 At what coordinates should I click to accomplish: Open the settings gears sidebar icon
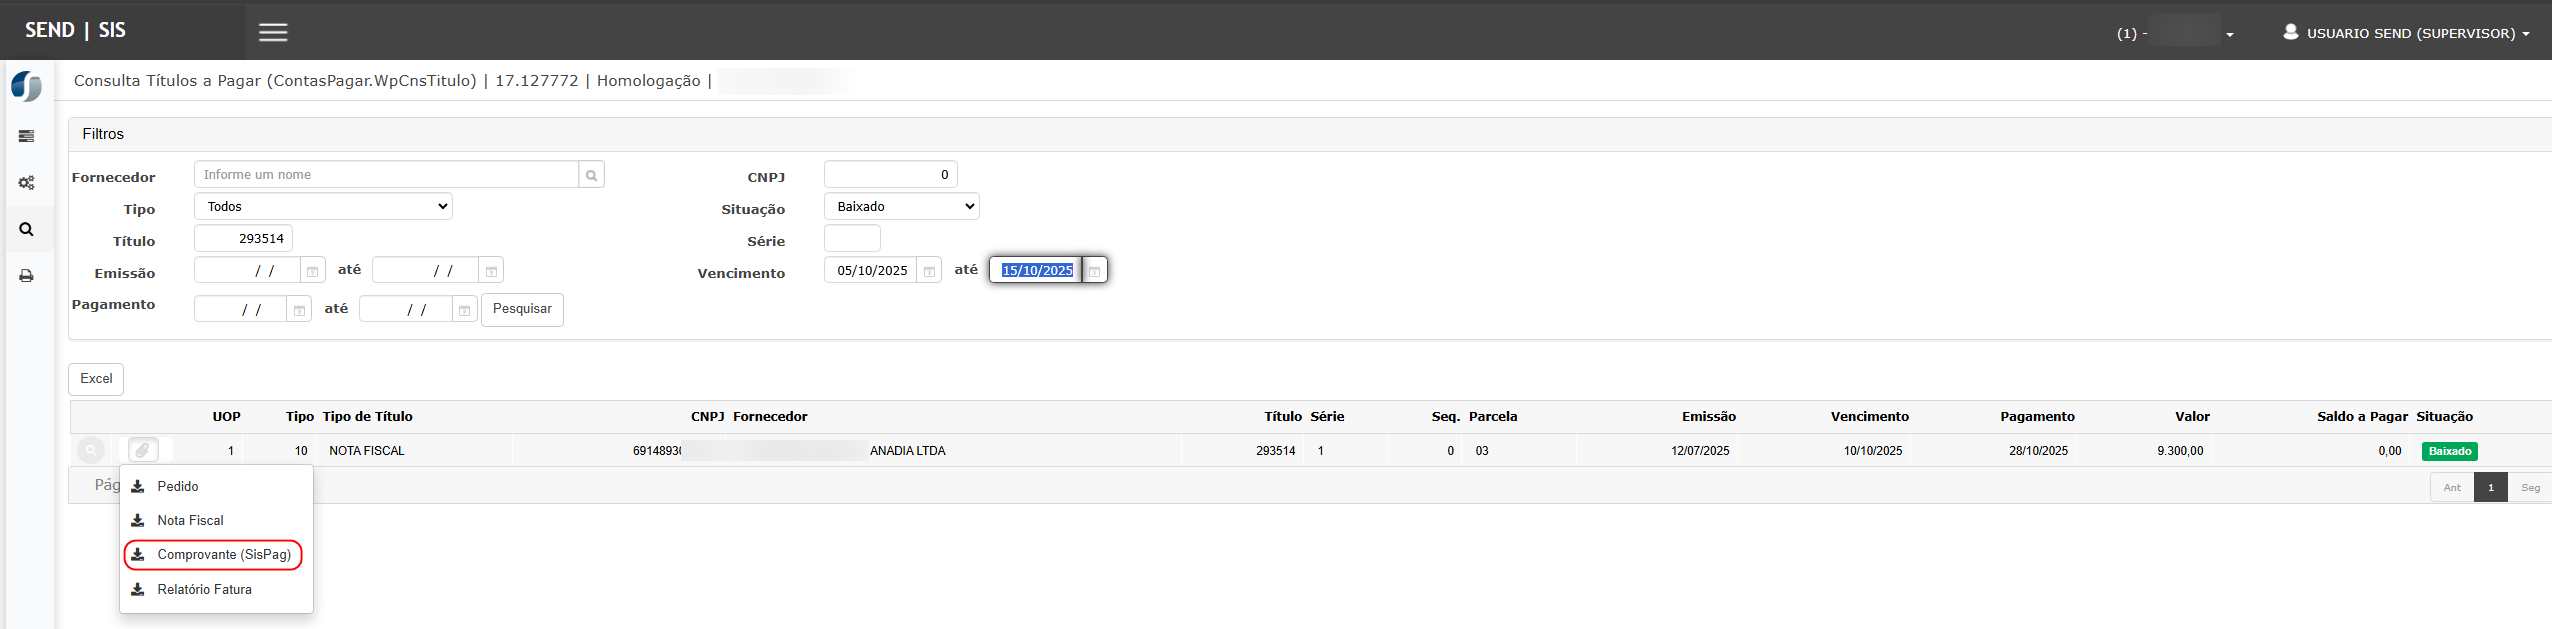26,183
